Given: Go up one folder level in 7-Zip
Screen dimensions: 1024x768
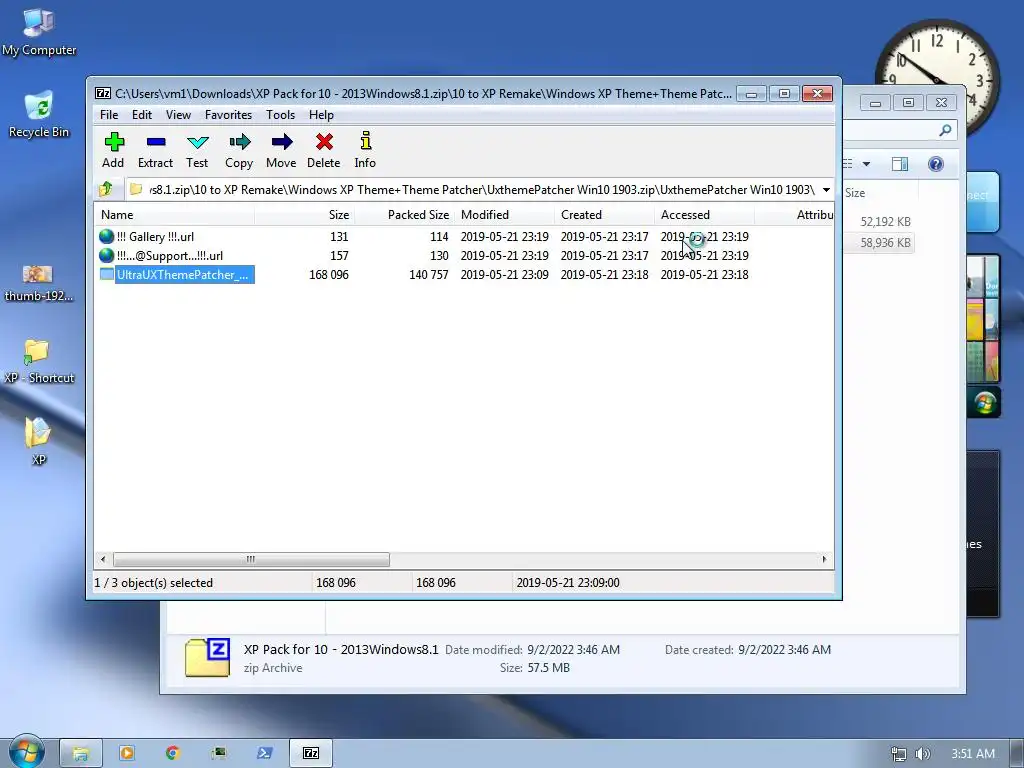Looking at the screenshot, I should [106, 189].
